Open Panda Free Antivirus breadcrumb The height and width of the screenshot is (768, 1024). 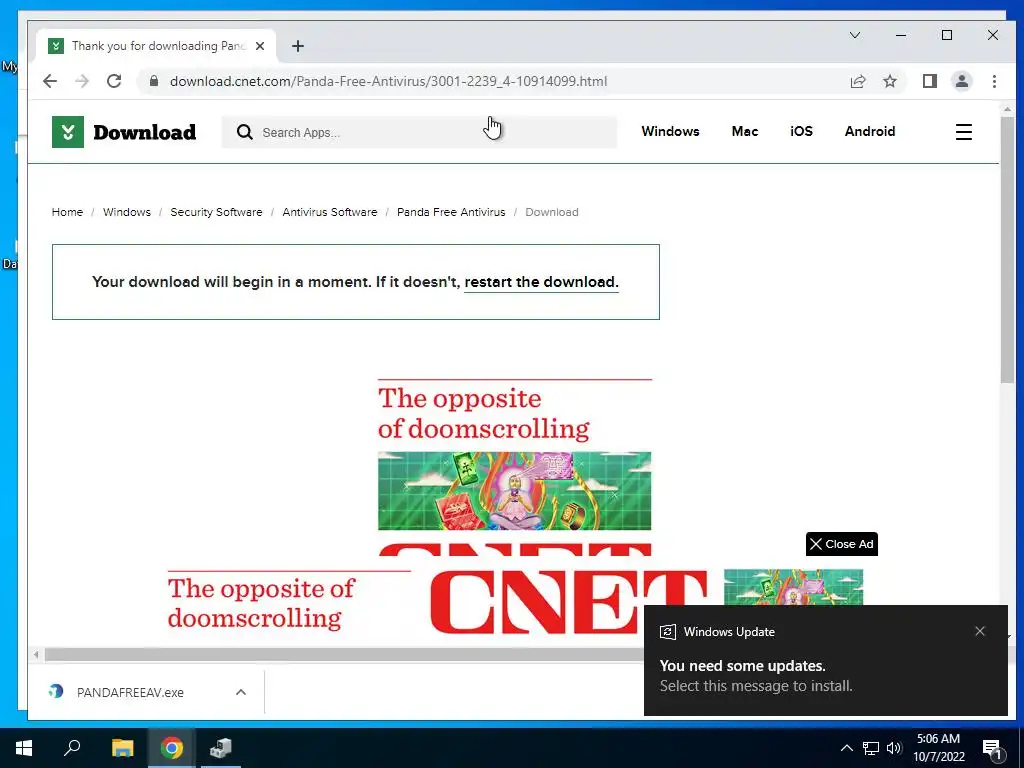451,212
